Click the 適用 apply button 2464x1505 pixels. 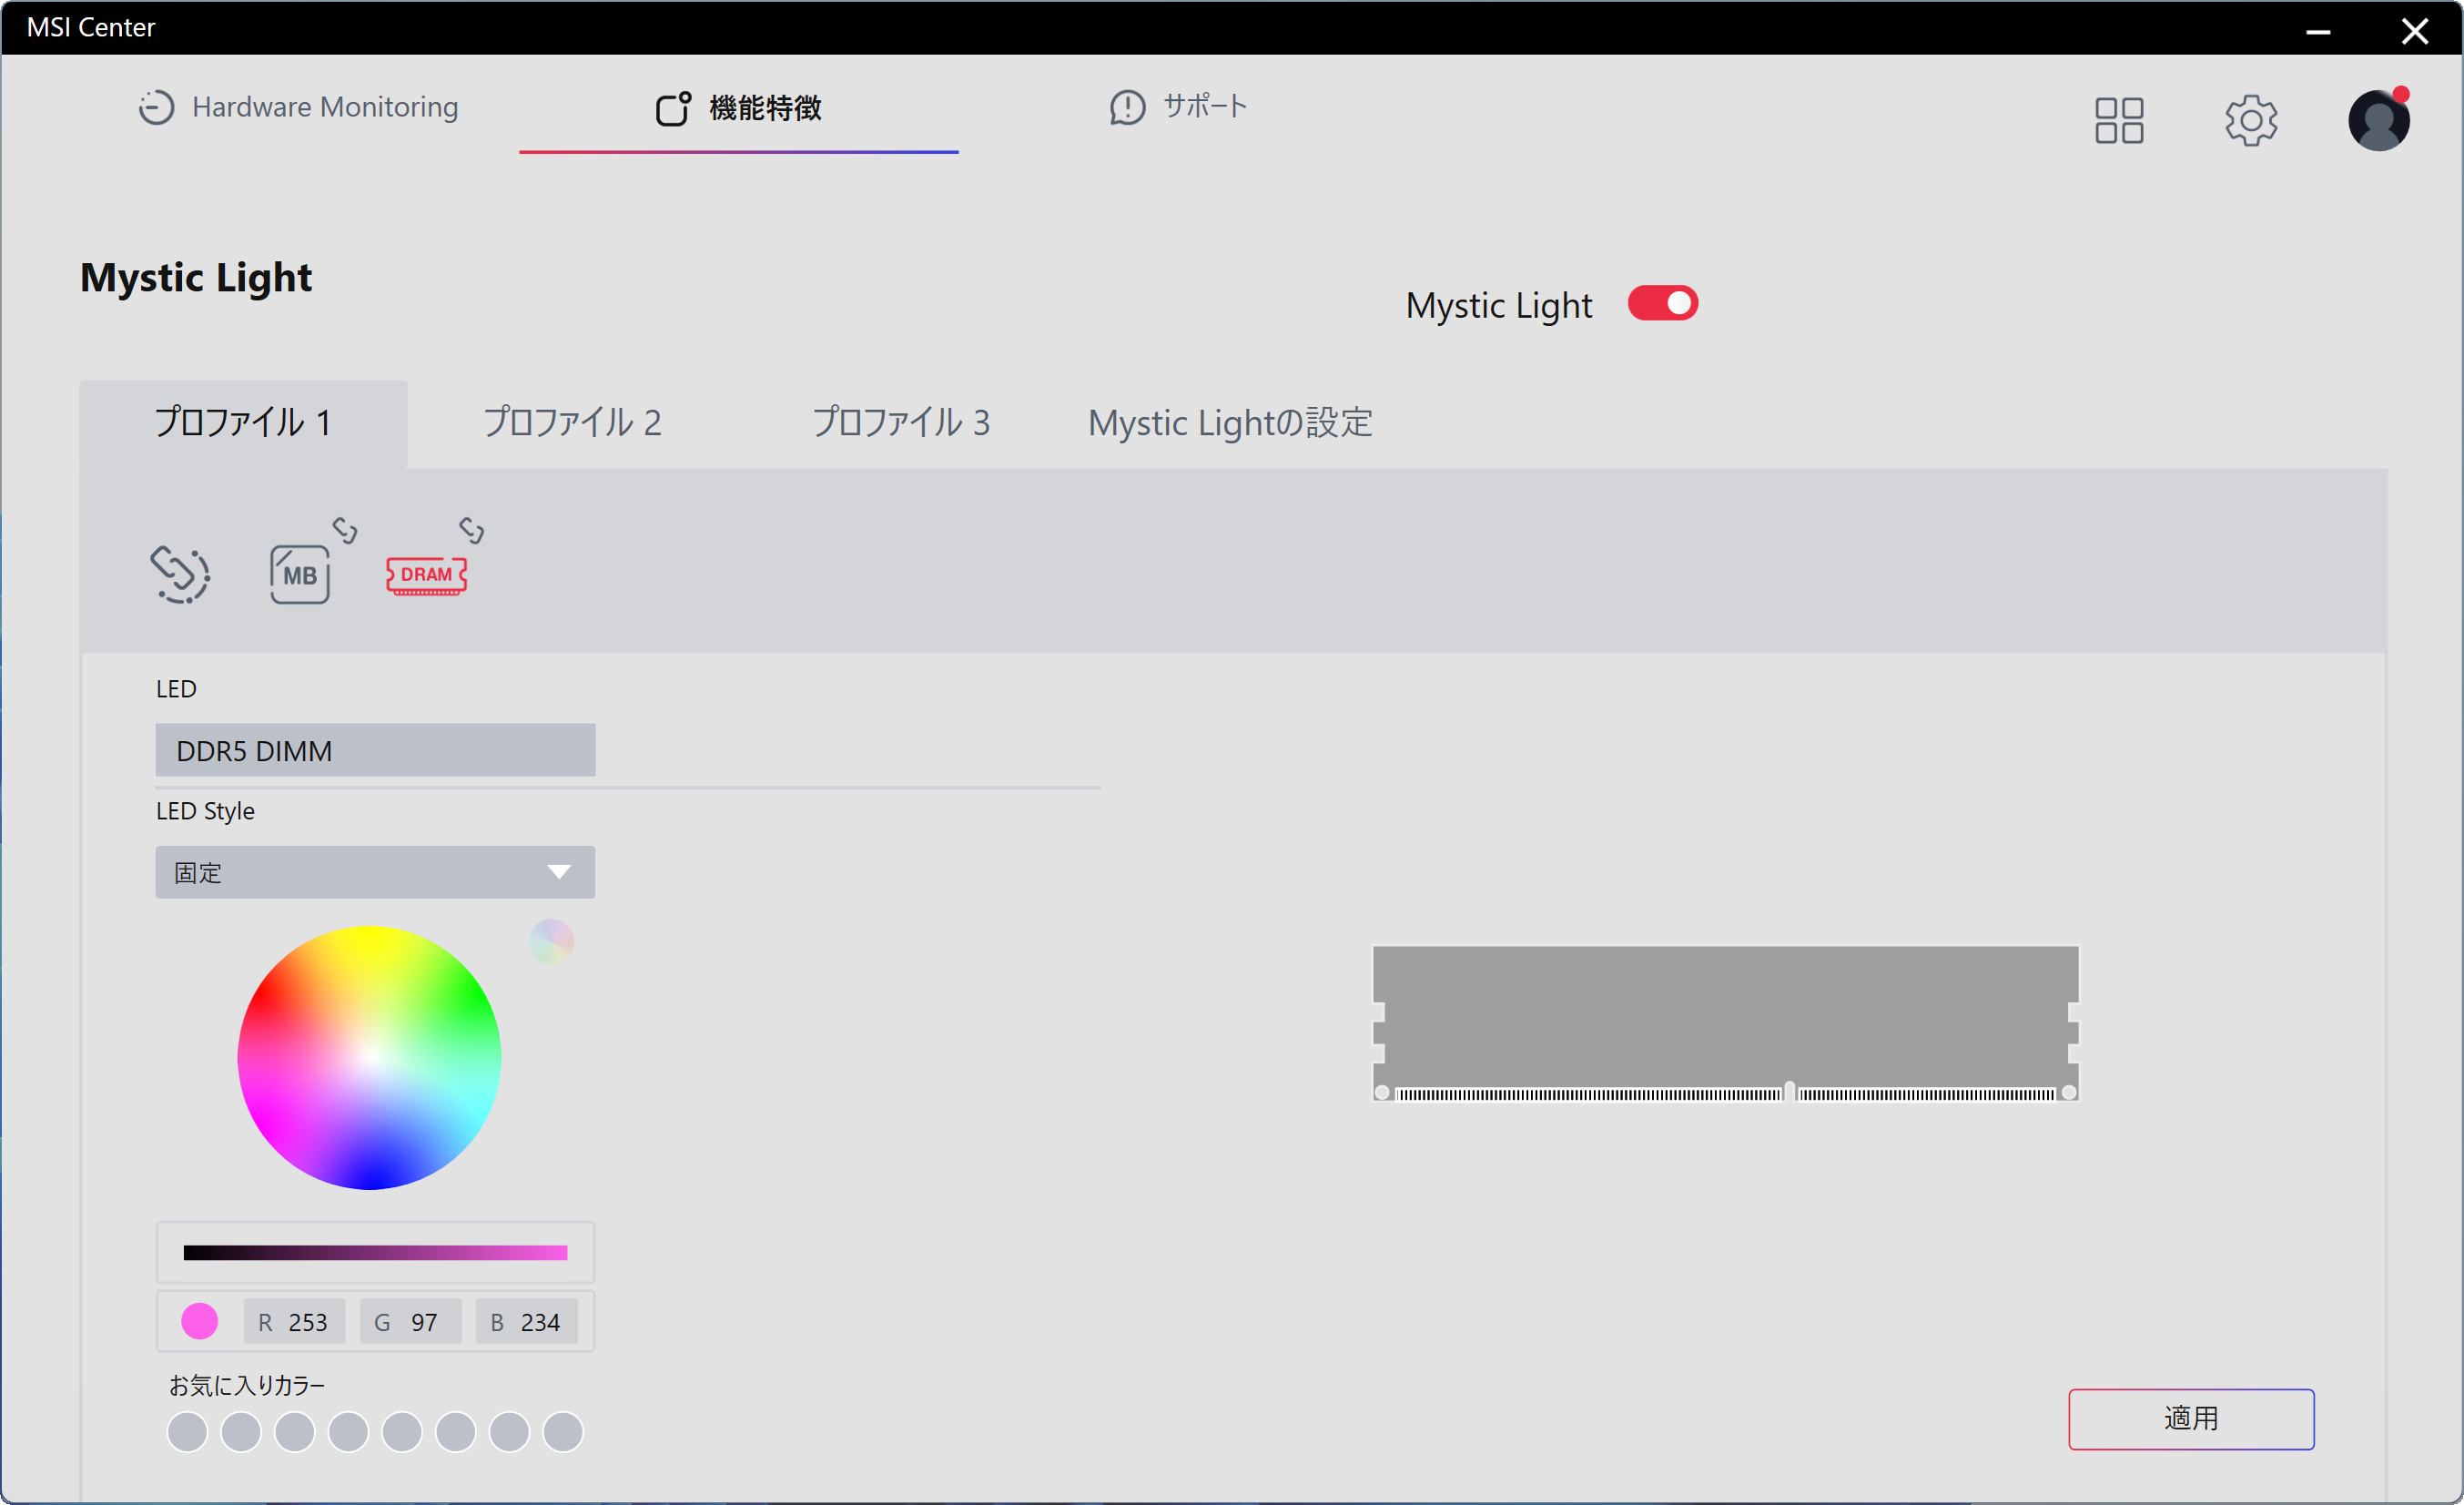pyautogui.click(x=2191, y=1419)
